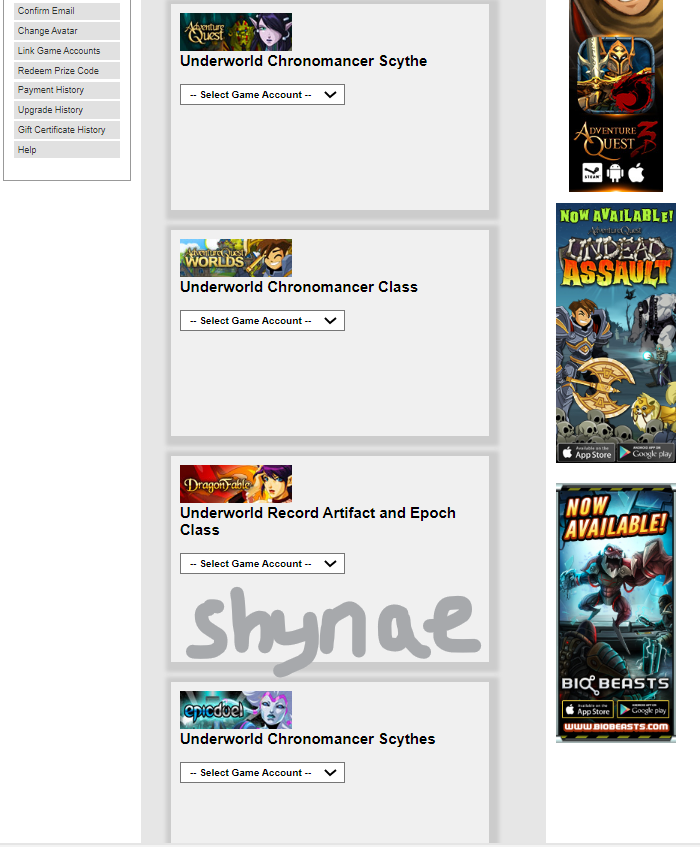Click Google Play badge in Undead Assault ad
This screenshot has height=847, width=700.
[x=645, y=453]
